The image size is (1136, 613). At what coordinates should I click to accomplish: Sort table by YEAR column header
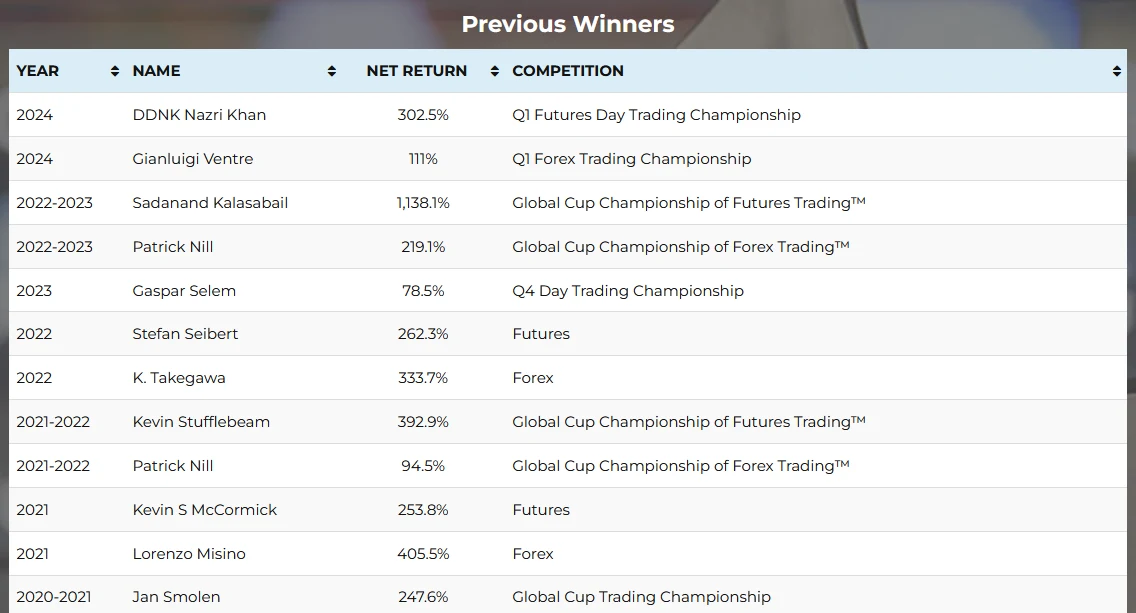coord(38,71)
